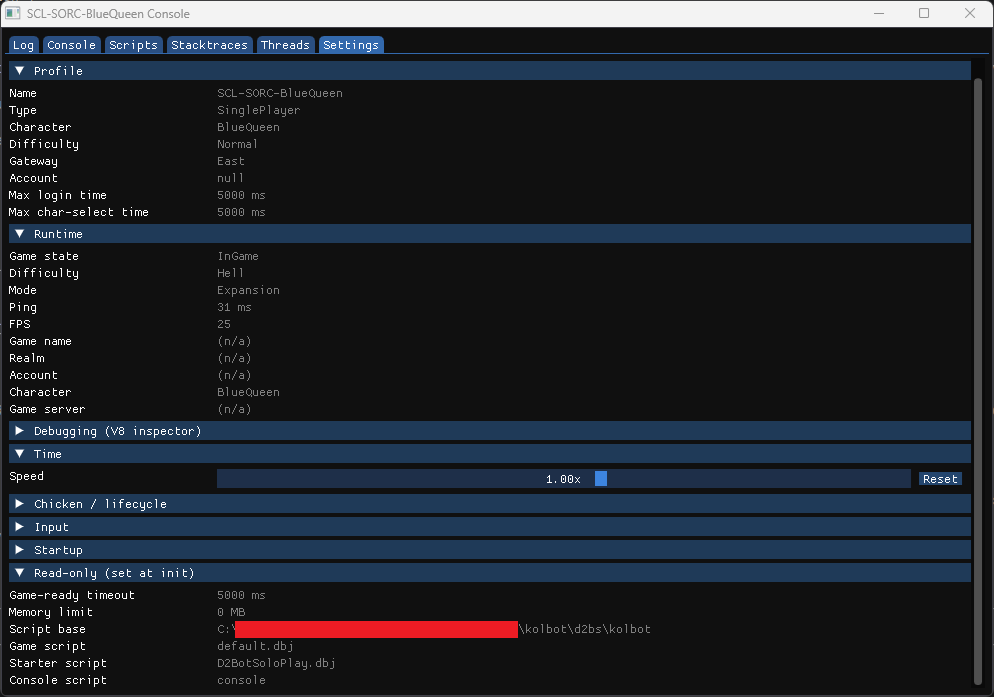Click the FPS value 25
Viewport: 994px width, 697px height.
tap(224, 324)
